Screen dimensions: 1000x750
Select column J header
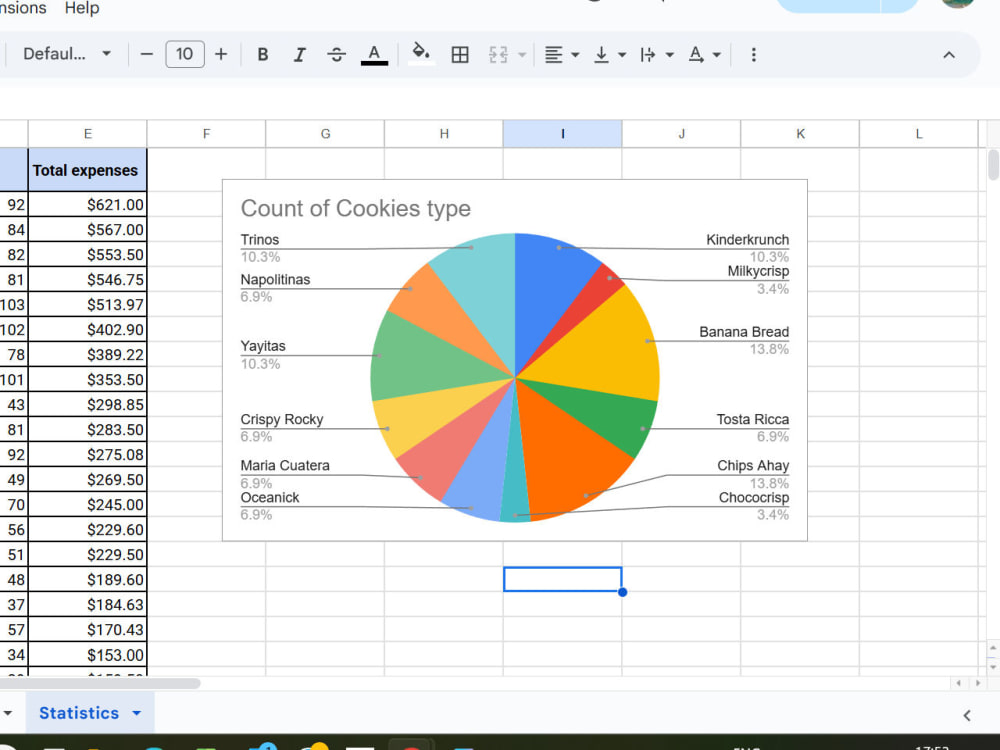coord(681,134)
